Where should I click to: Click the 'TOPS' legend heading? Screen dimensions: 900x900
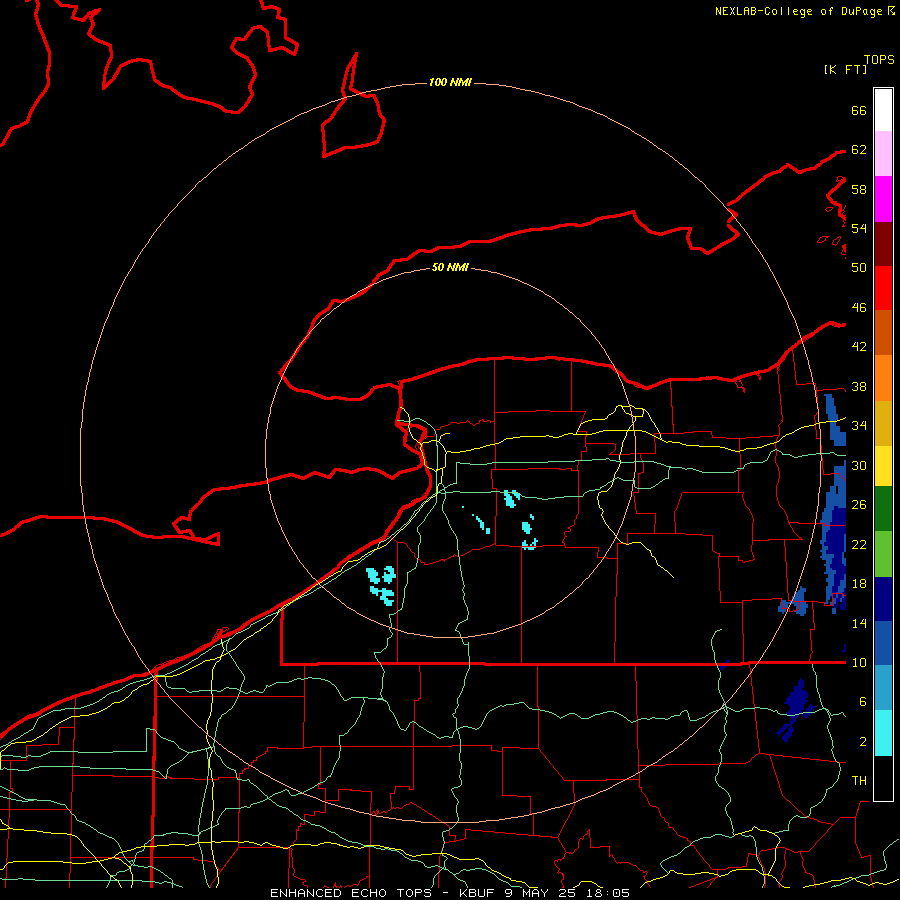coord(879,60)
